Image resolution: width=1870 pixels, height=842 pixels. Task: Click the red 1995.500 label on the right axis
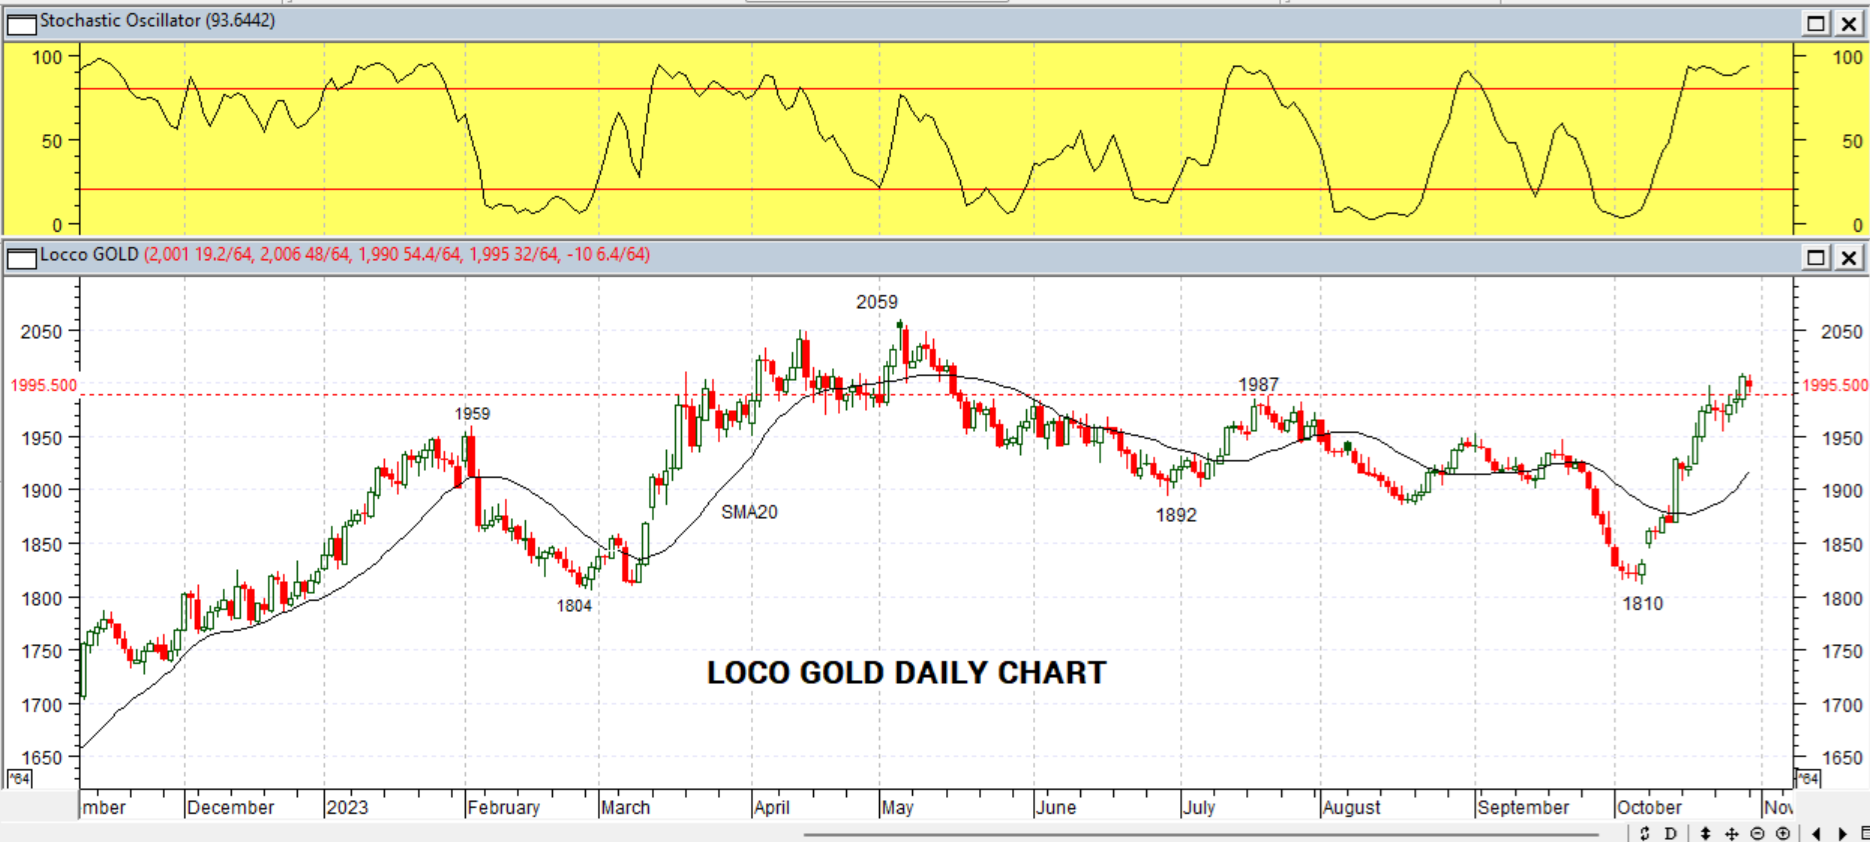(1835, 385)
